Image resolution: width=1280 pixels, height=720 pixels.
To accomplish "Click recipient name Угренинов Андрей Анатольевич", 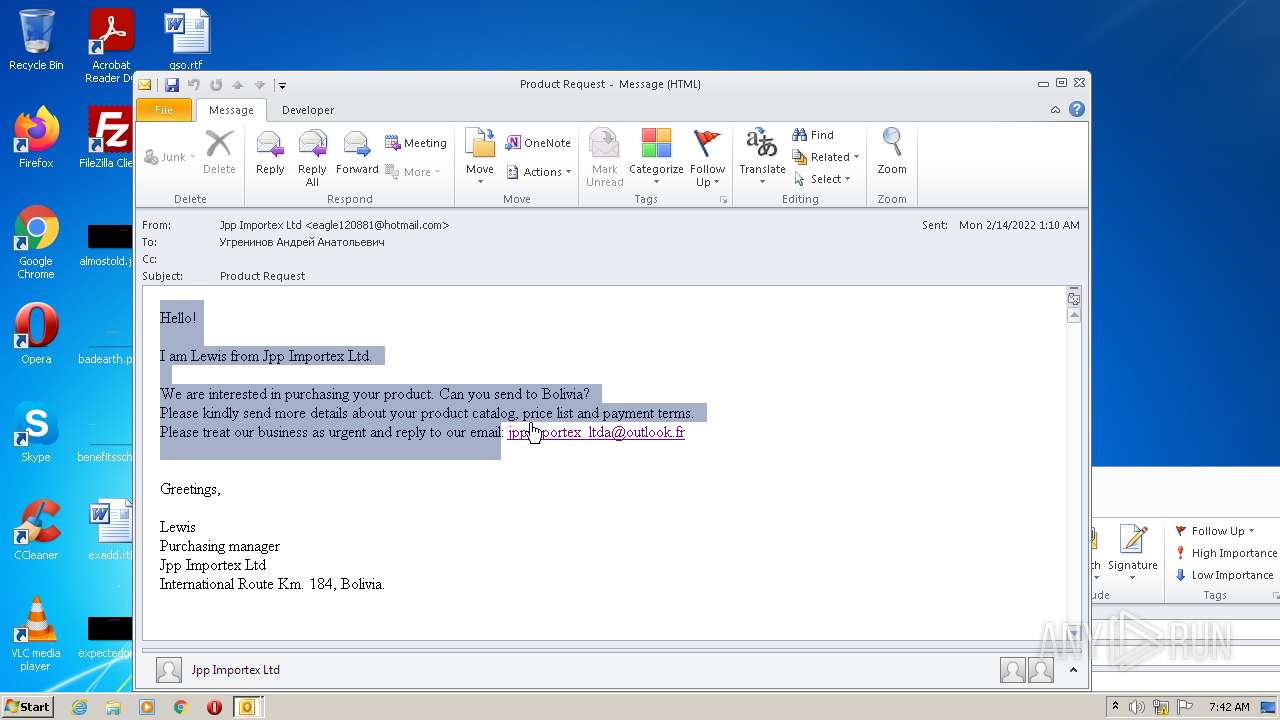I will point(302,242).
